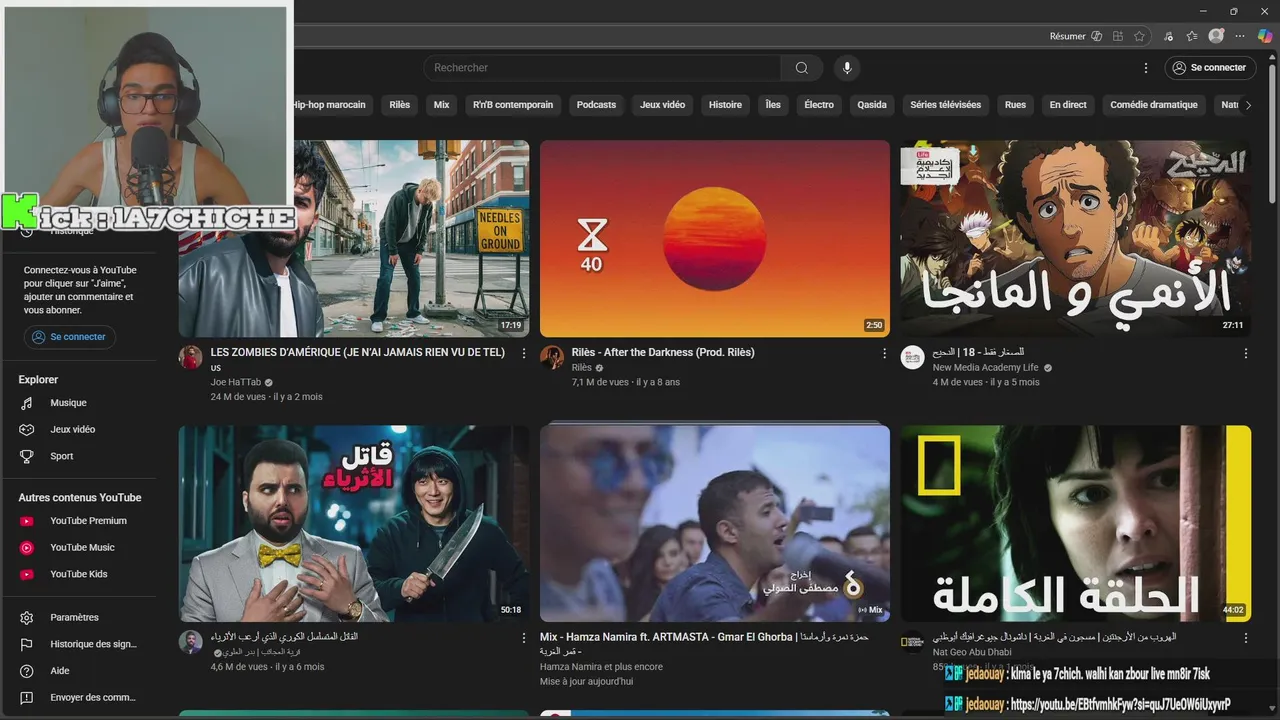Add page to favorites star icon

pos(1139,36)
